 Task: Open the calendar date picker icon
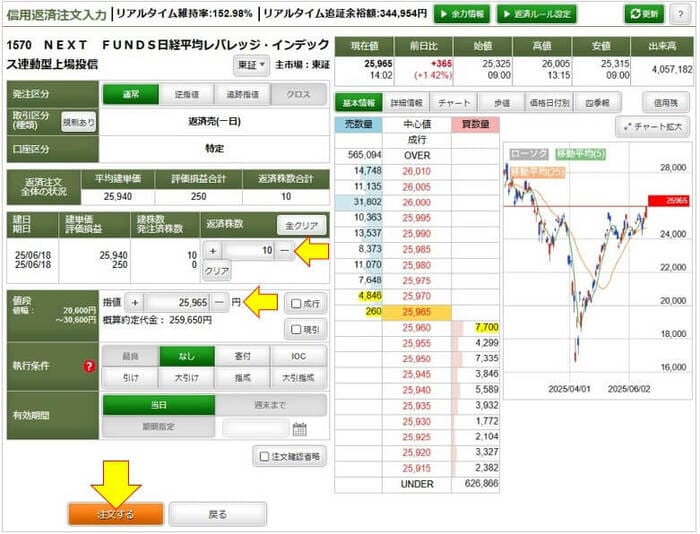(x=300, y=429)
